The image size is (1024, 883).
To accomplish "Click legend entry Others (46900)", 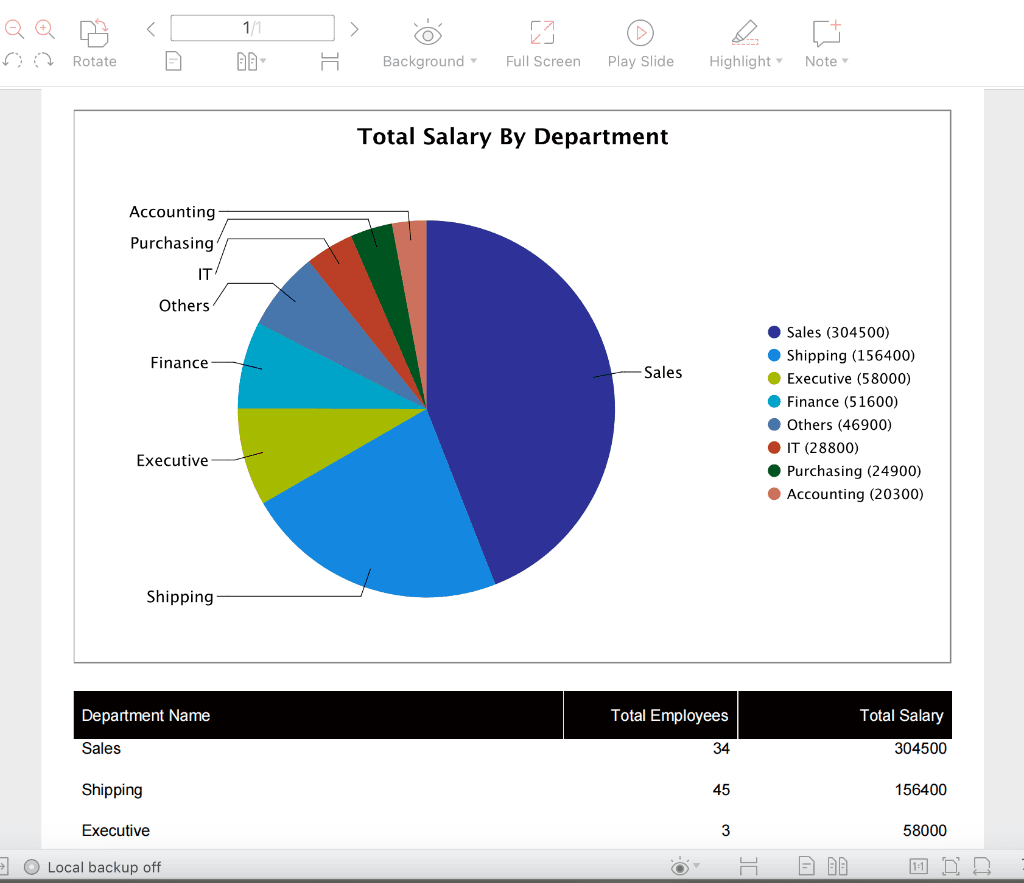I will (x=829, y=425).
